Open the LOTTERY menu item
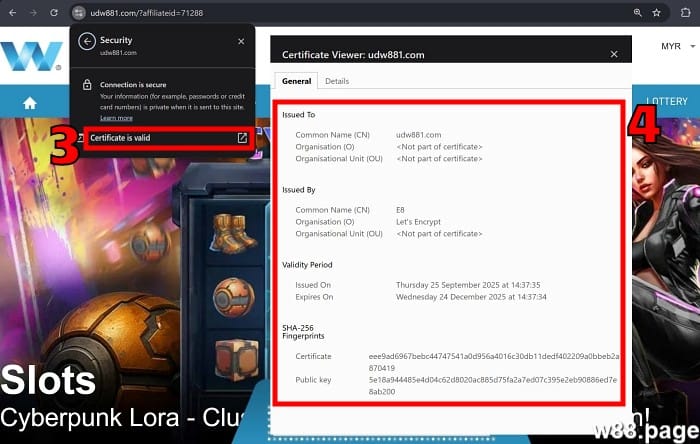The image size is (700, 444). 667,101
